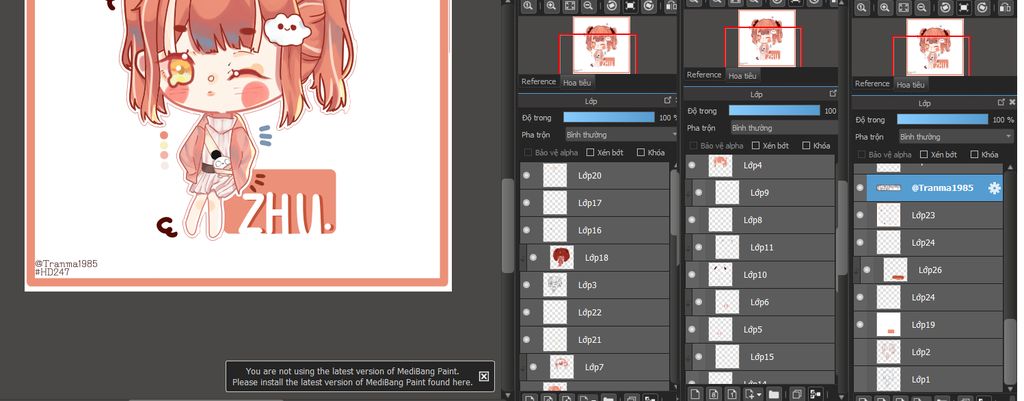Toggle visibility of layer Lớp10
The image size is (1024, 401).
coord(692,274)
